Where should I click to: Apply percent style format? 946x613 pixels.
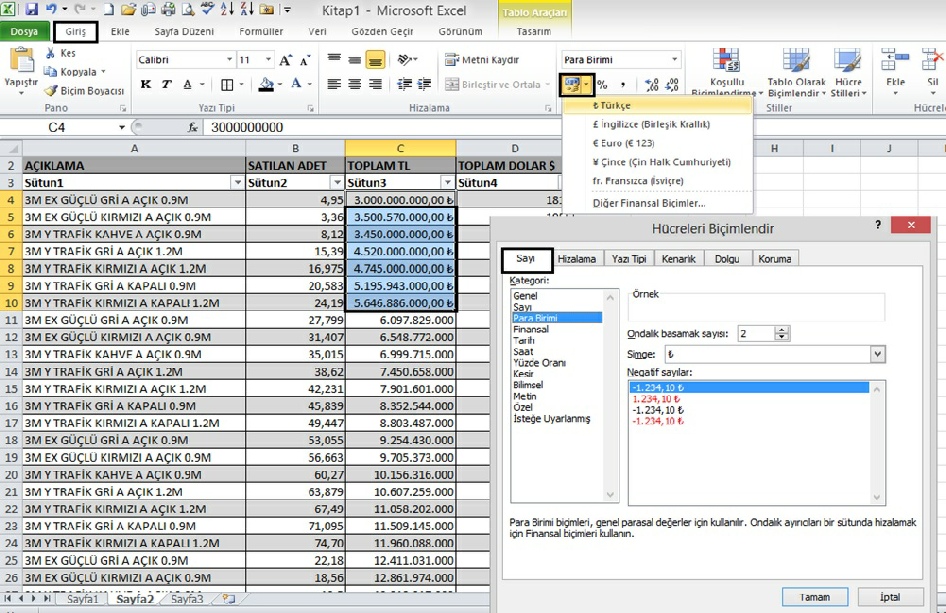[x=602, y=84]
